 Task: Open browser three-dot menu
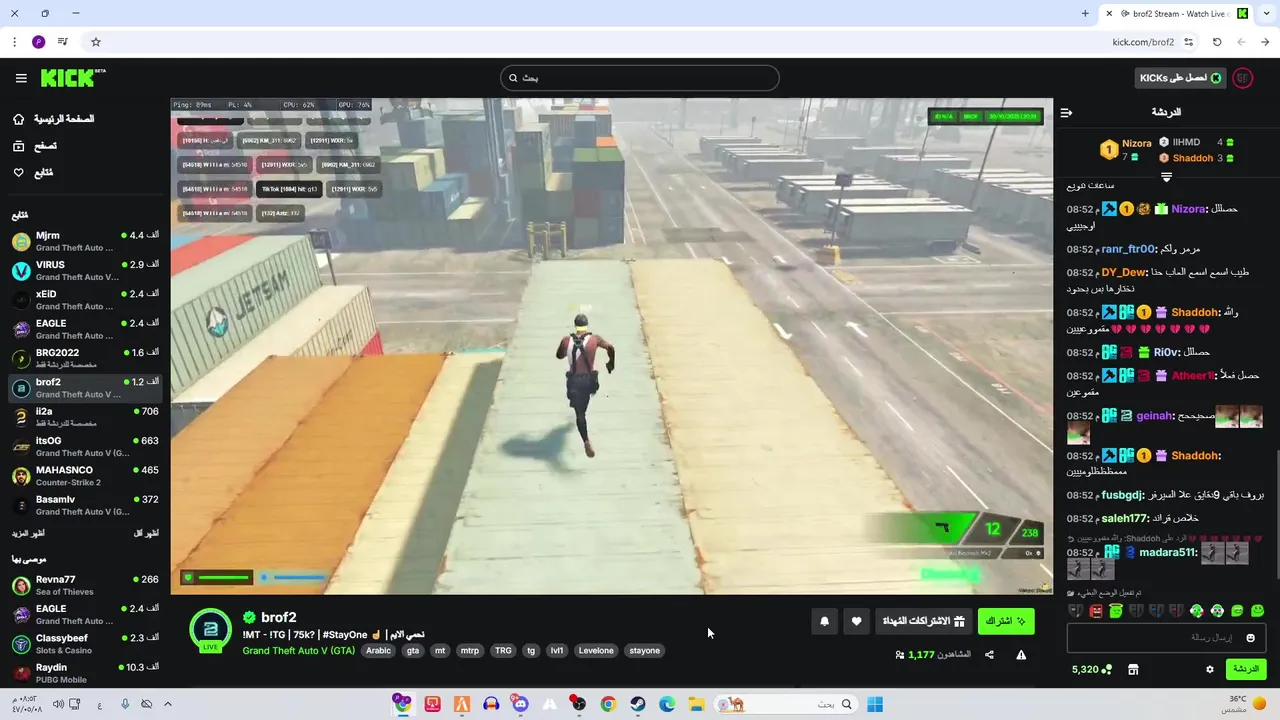[14, 42]
